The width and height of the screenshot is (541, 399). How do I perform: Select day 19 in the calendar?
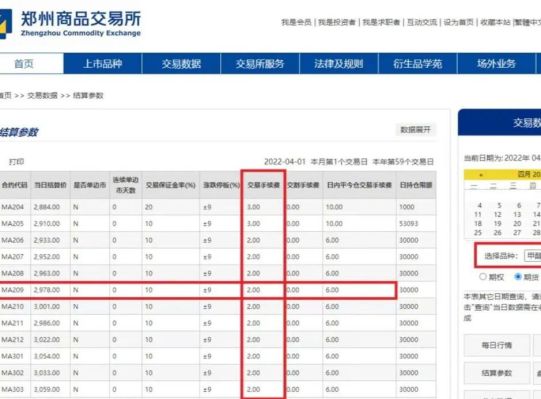point(497,224)
